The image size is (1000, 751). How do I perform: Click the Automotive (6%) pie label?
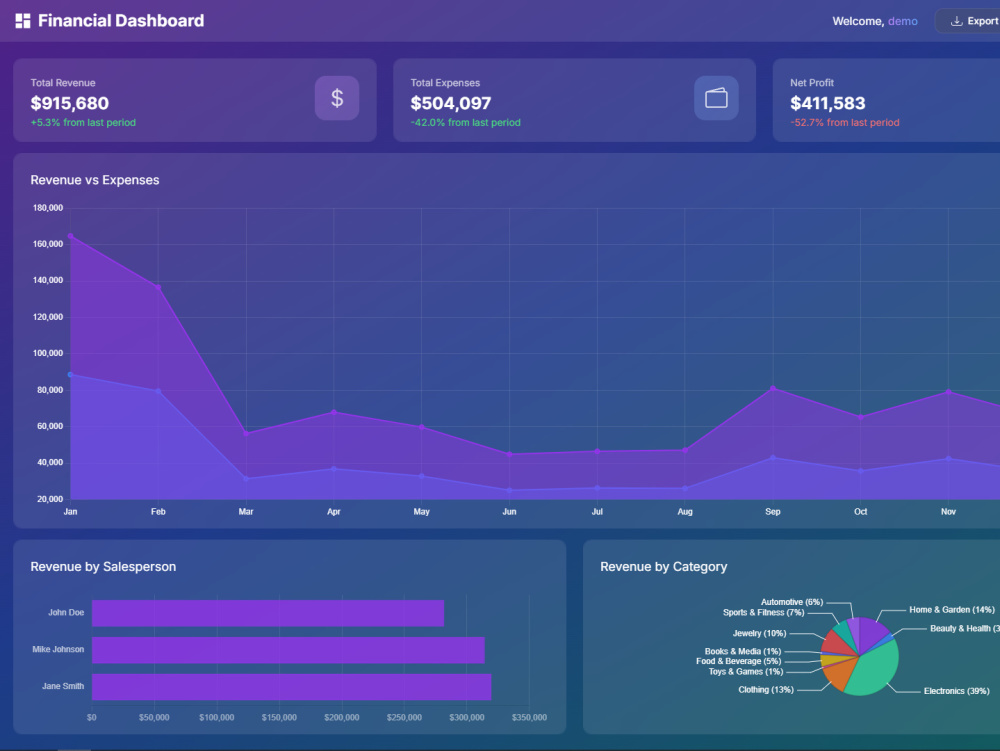(x=792, y=602)
